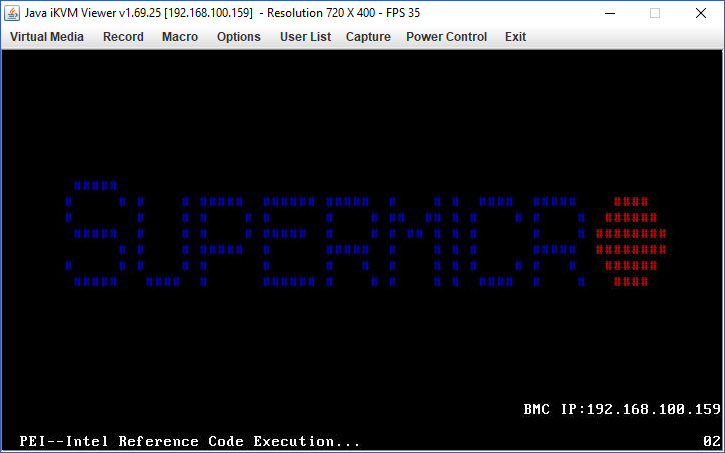This screenshot has width=725, height=453.
Task: Open the User List menu
Action: click(306, 37)
